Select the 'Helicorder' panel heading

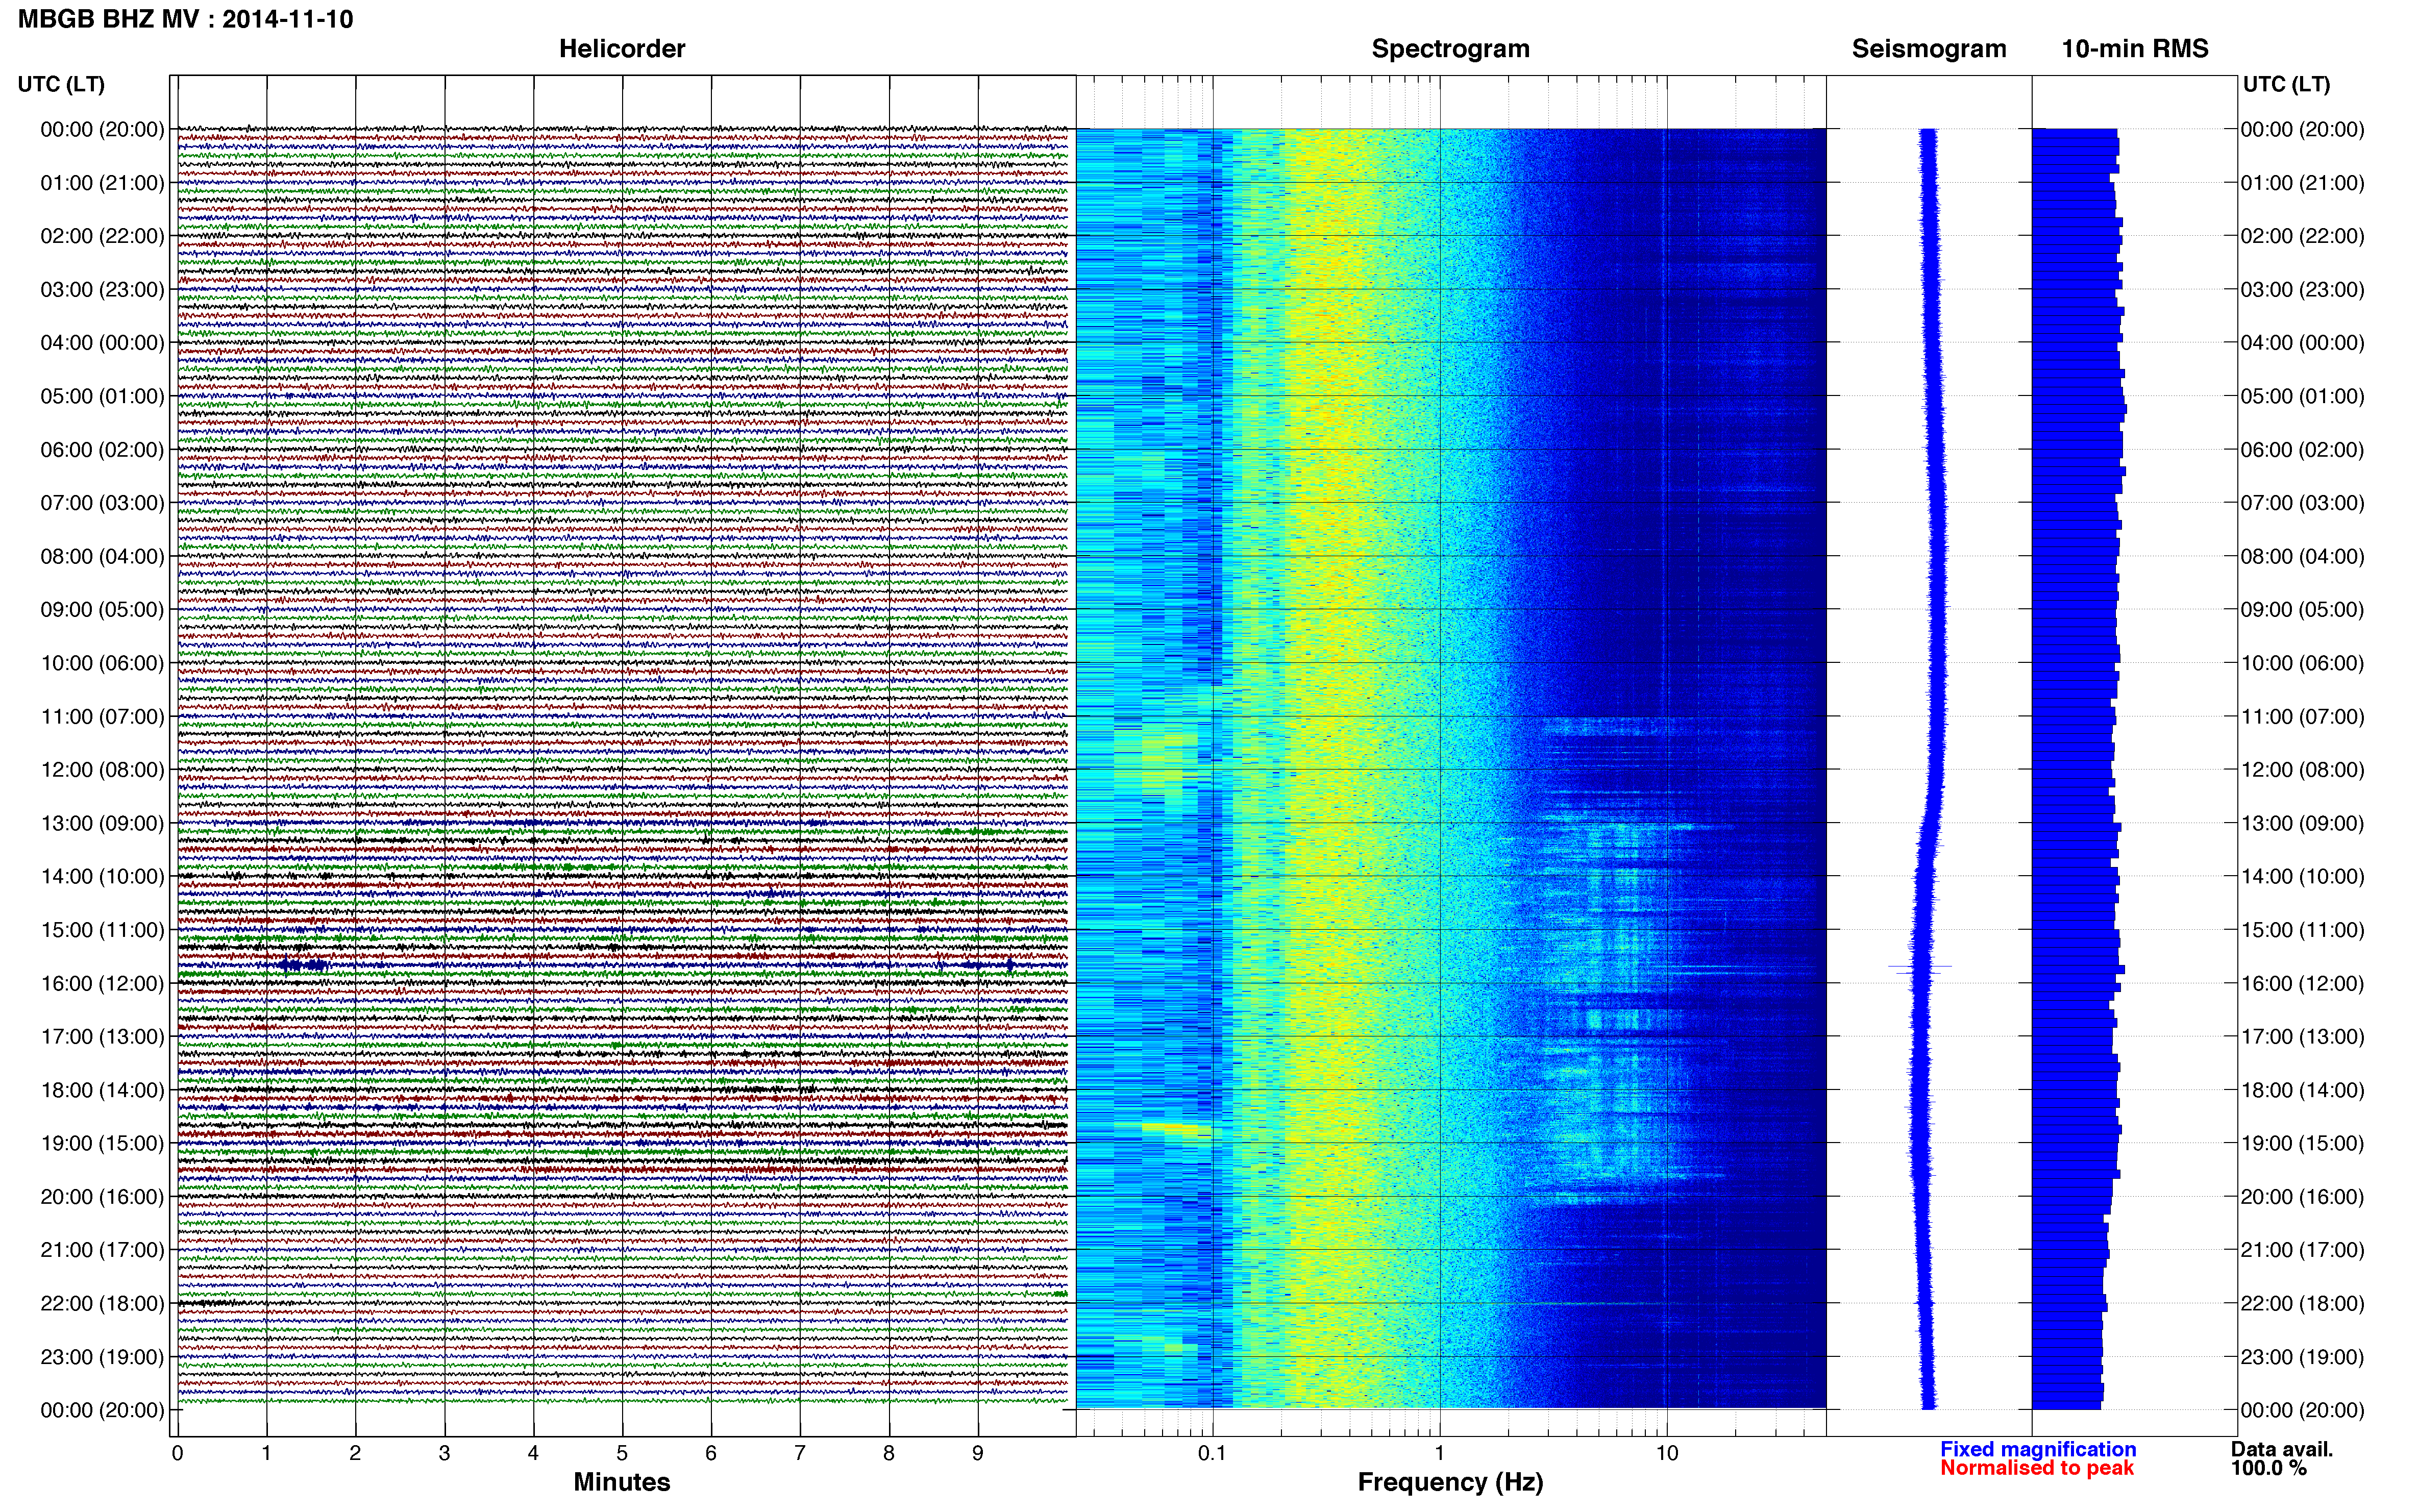[x=622, y=49]
